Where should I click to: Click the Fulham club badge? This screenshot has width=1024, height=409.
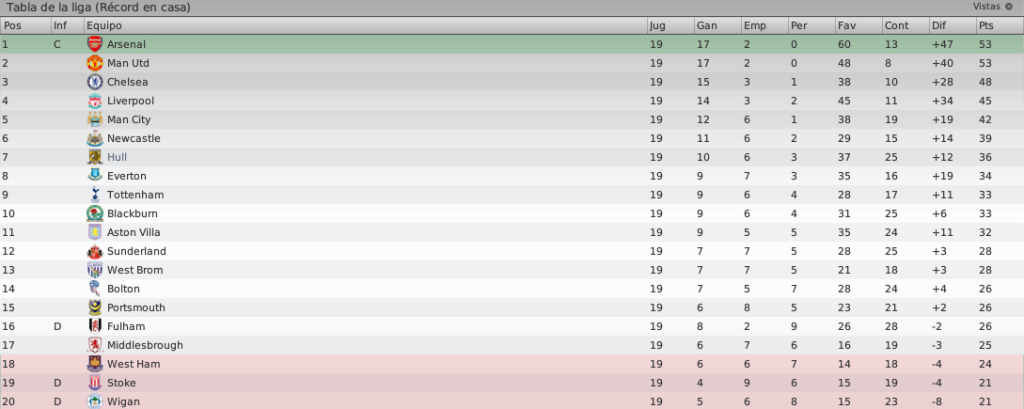[x=95, y=326]
